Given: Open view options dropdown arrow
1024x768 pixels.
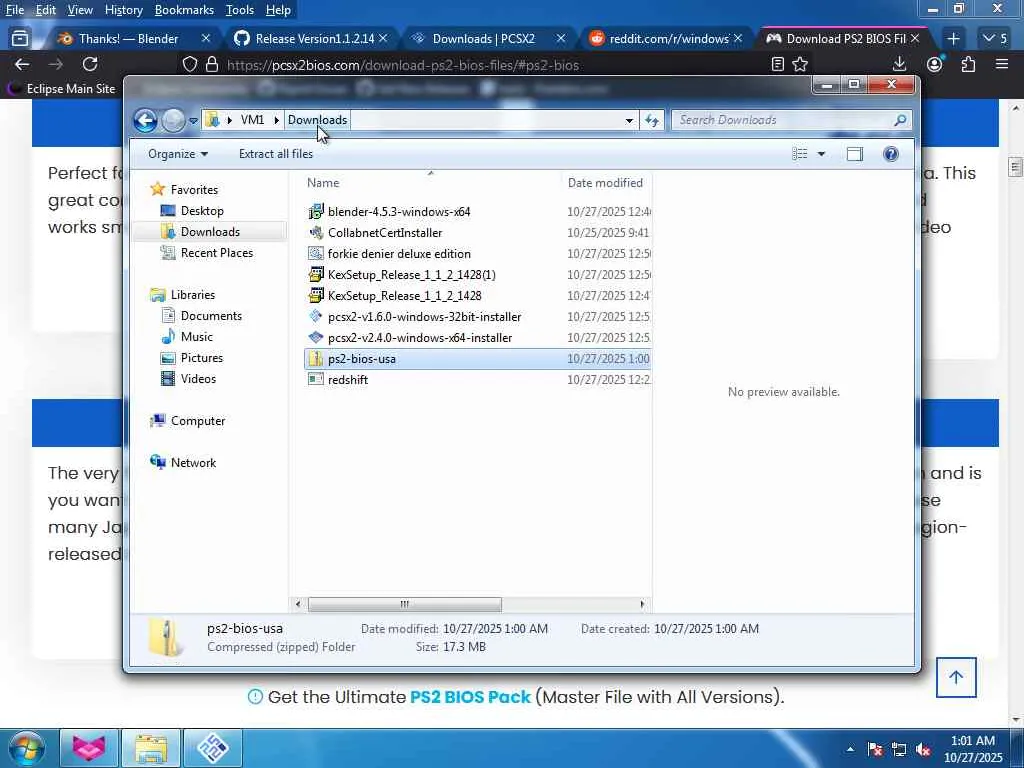Looking at the screenshot, I should 822,154.
